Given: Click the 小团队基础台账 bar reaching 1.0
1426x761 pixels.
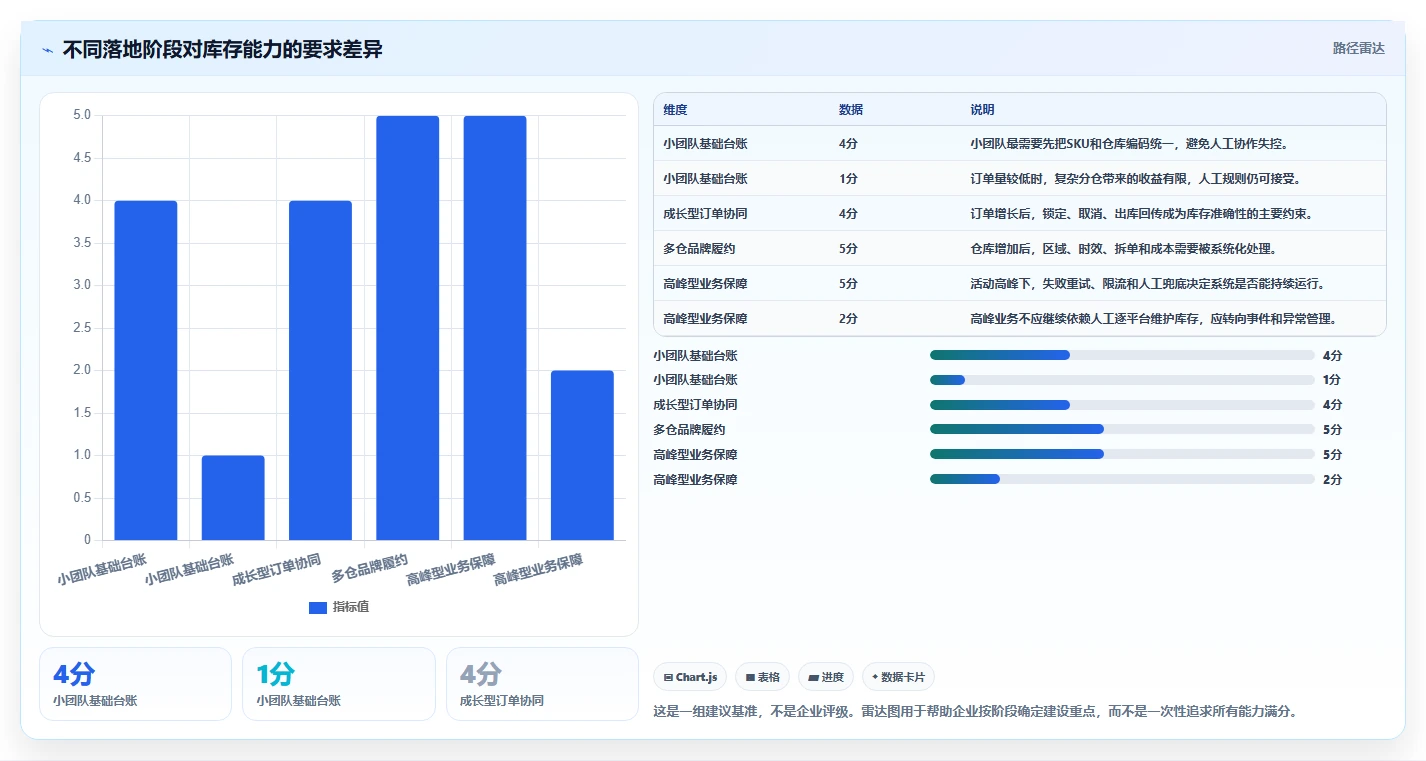Looking at the screenshot, I should (x=233, y=498).
